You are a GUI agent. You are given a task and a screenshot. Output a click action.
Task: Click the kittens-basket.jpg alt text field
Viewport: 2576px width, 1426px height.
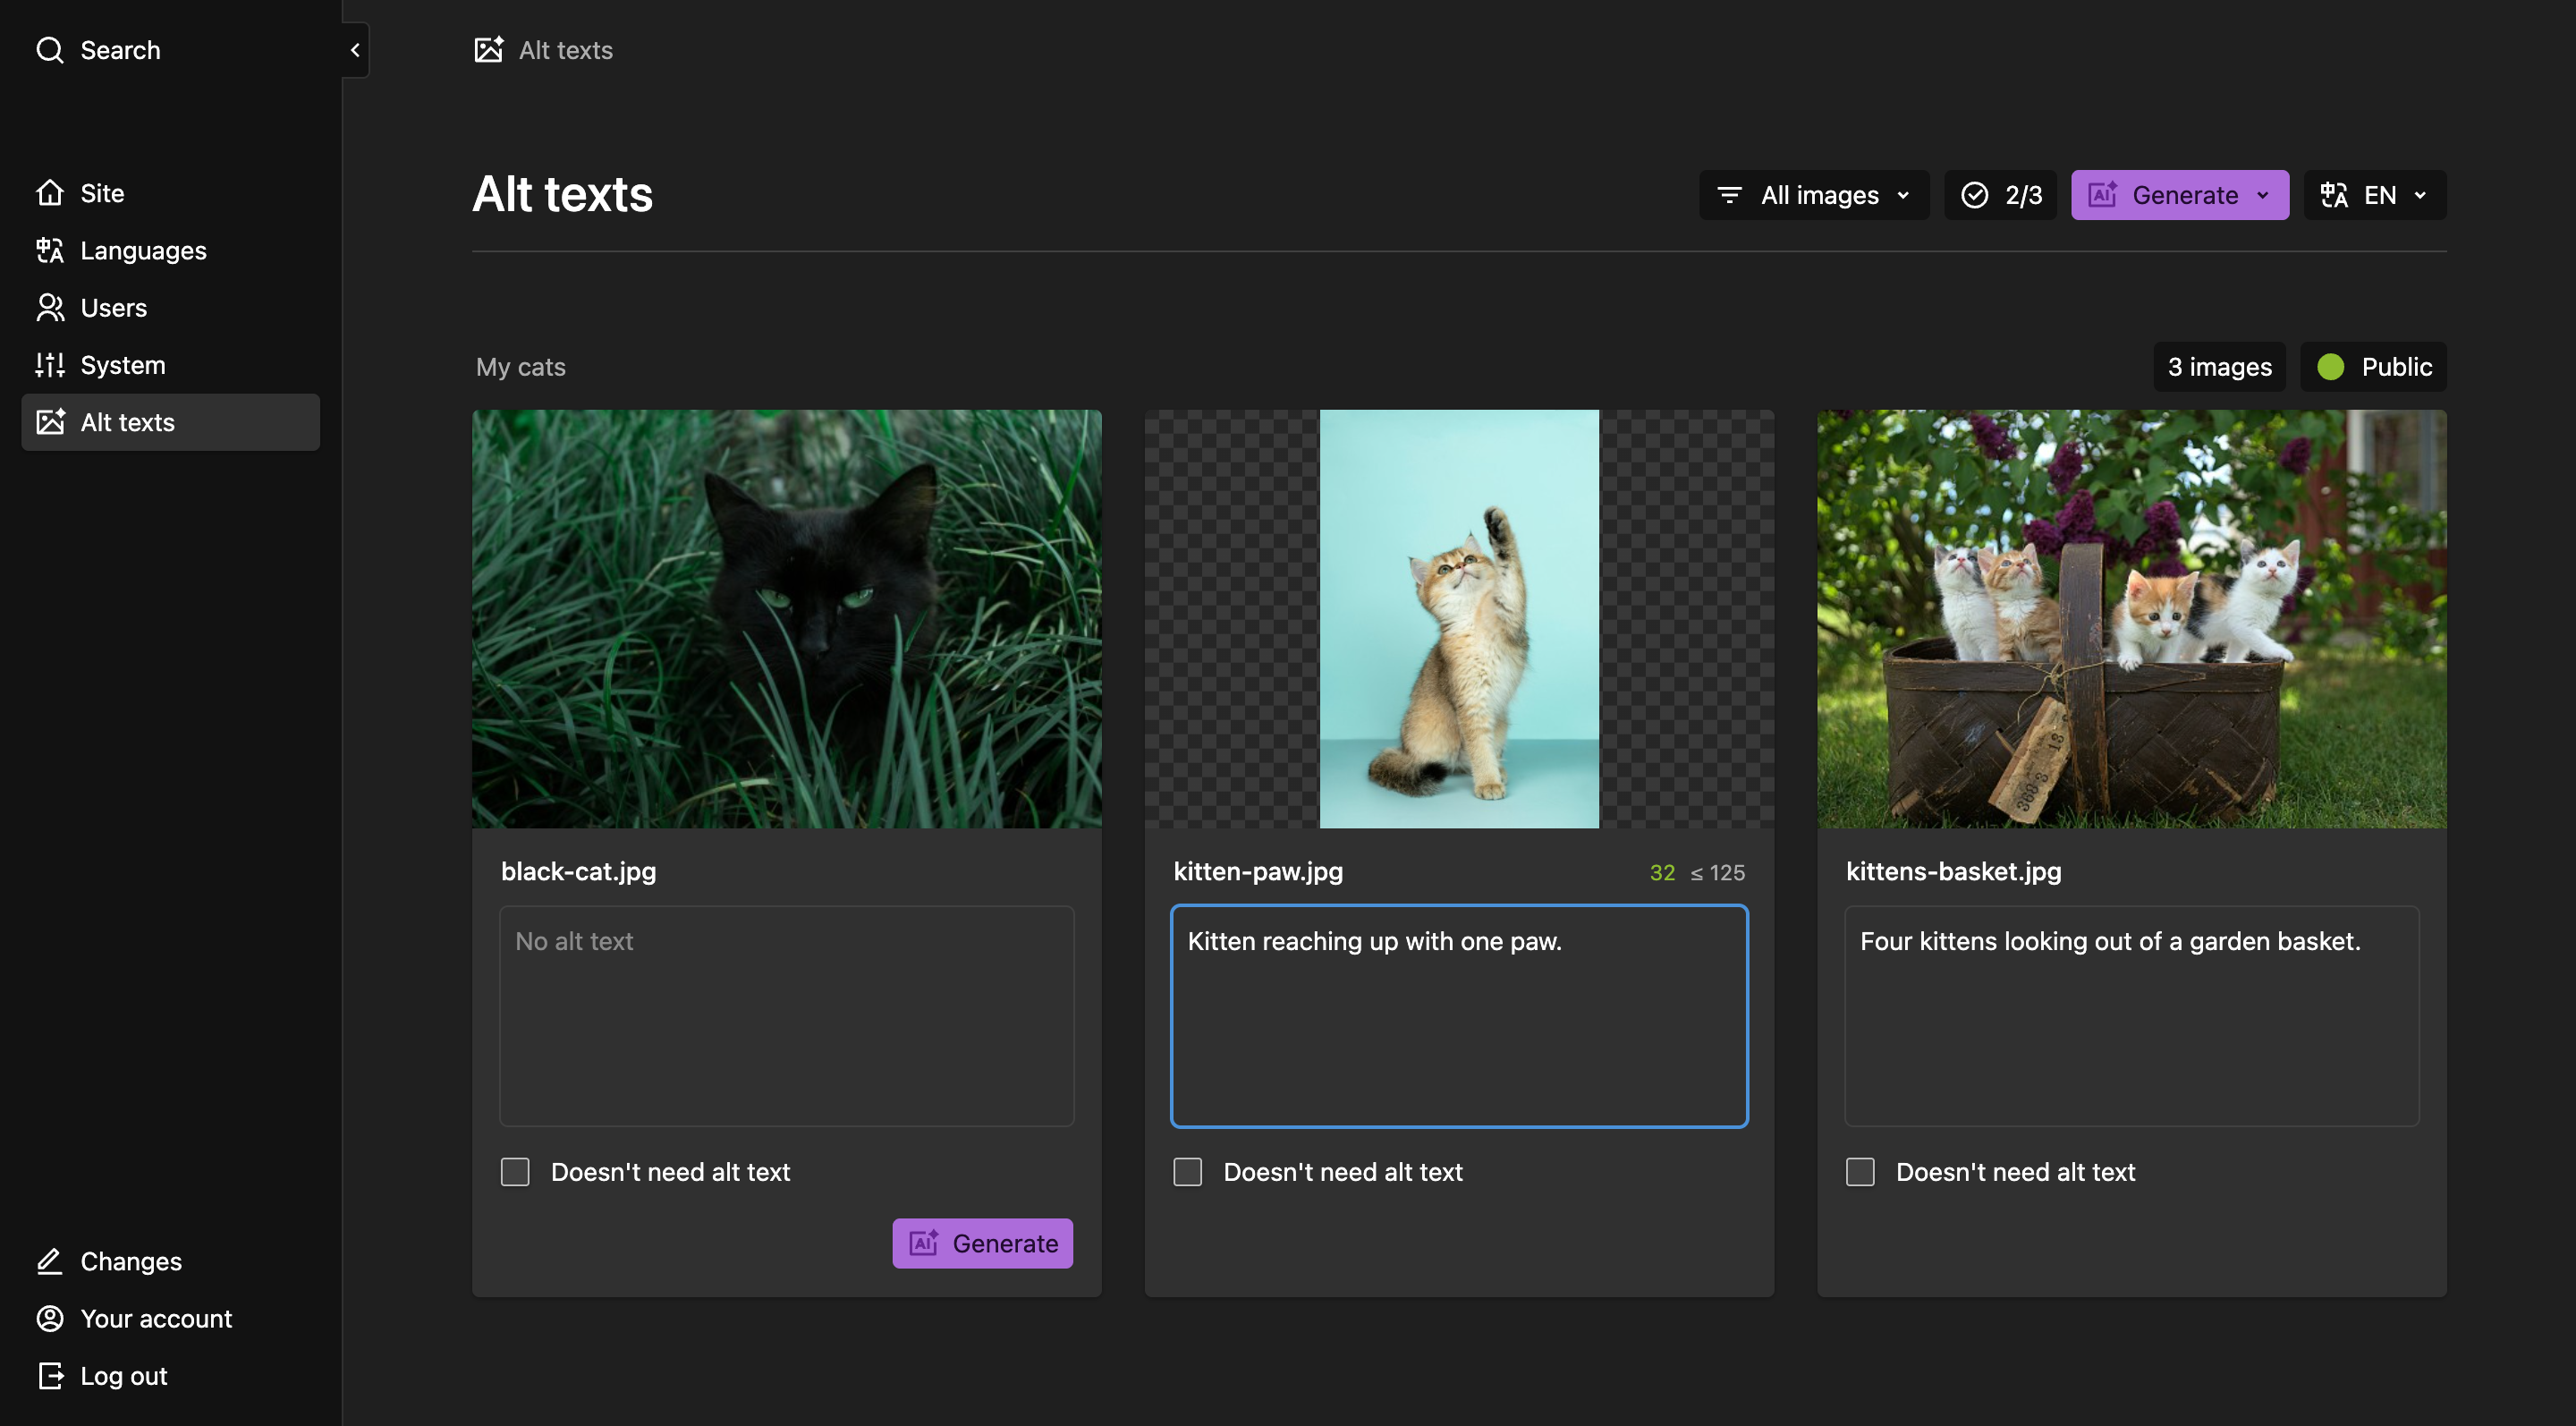(2132, 1016)
